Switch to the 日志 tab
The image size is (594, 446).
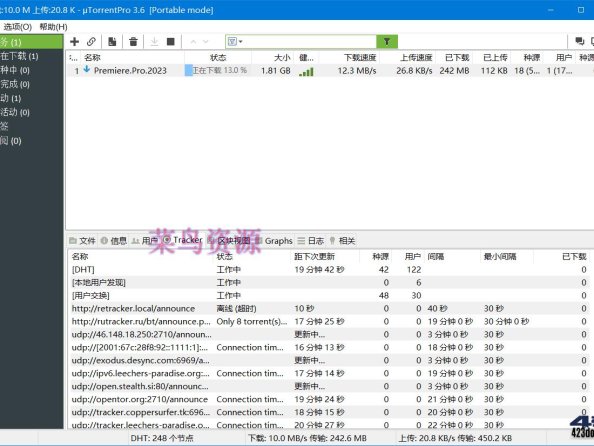[x=311, y=241]
